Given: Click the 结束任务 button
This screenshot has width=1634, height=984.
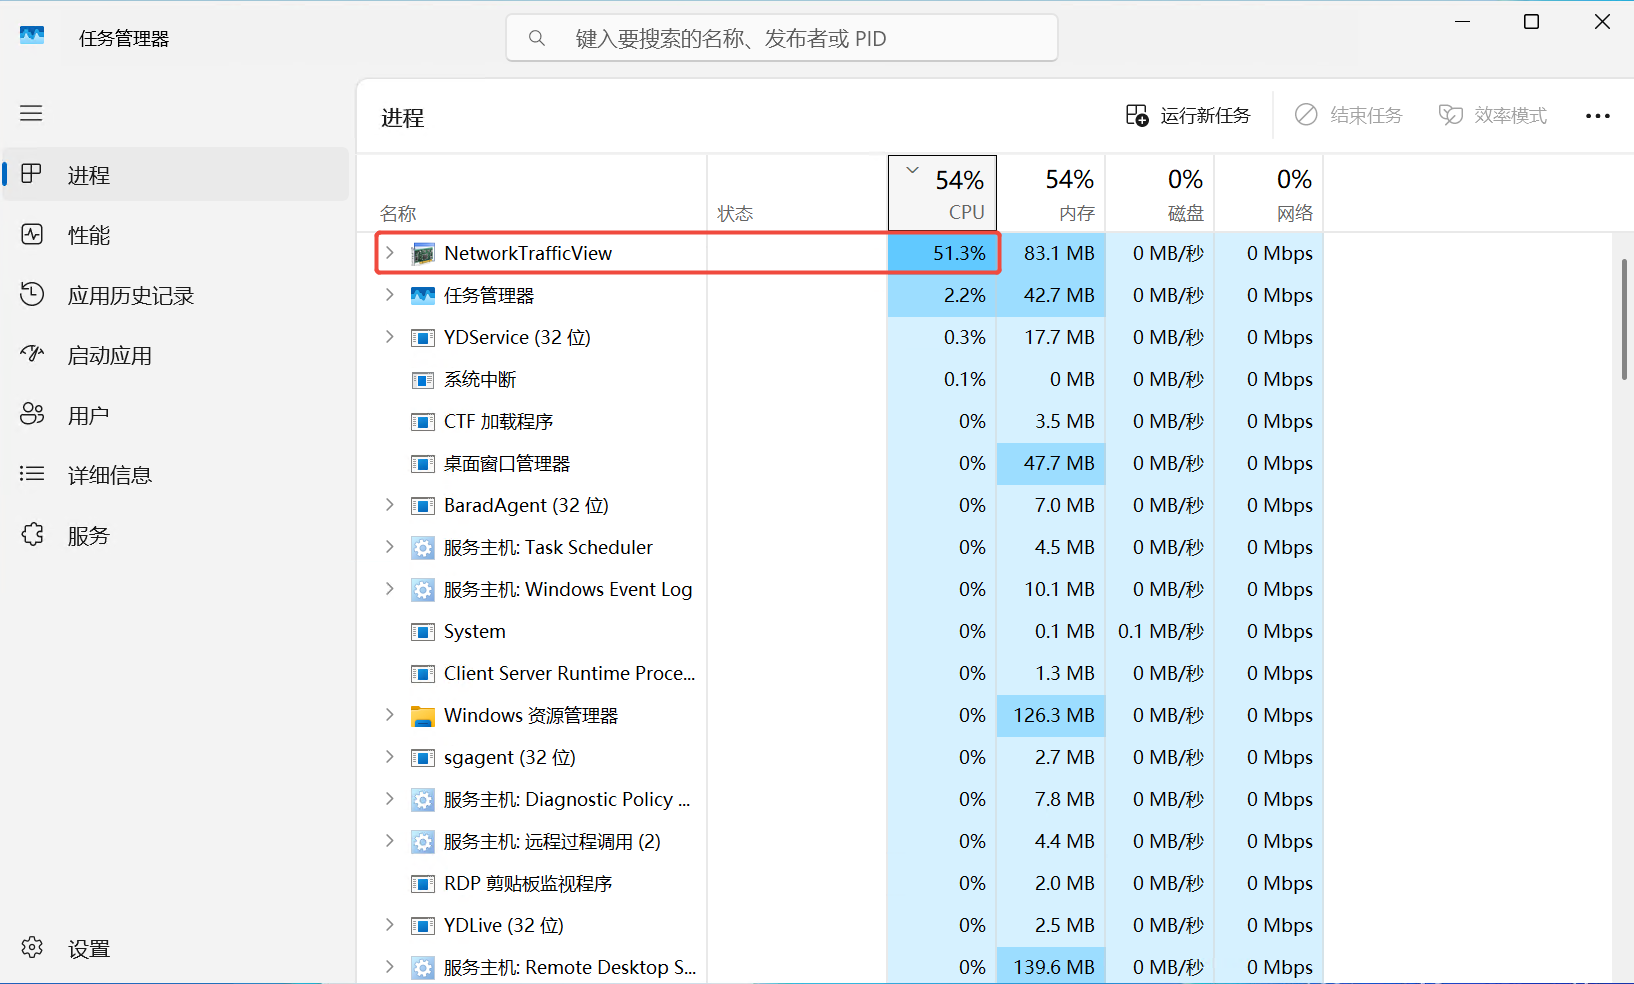Looking at the screenshot, I should [x=1349, y=116].
